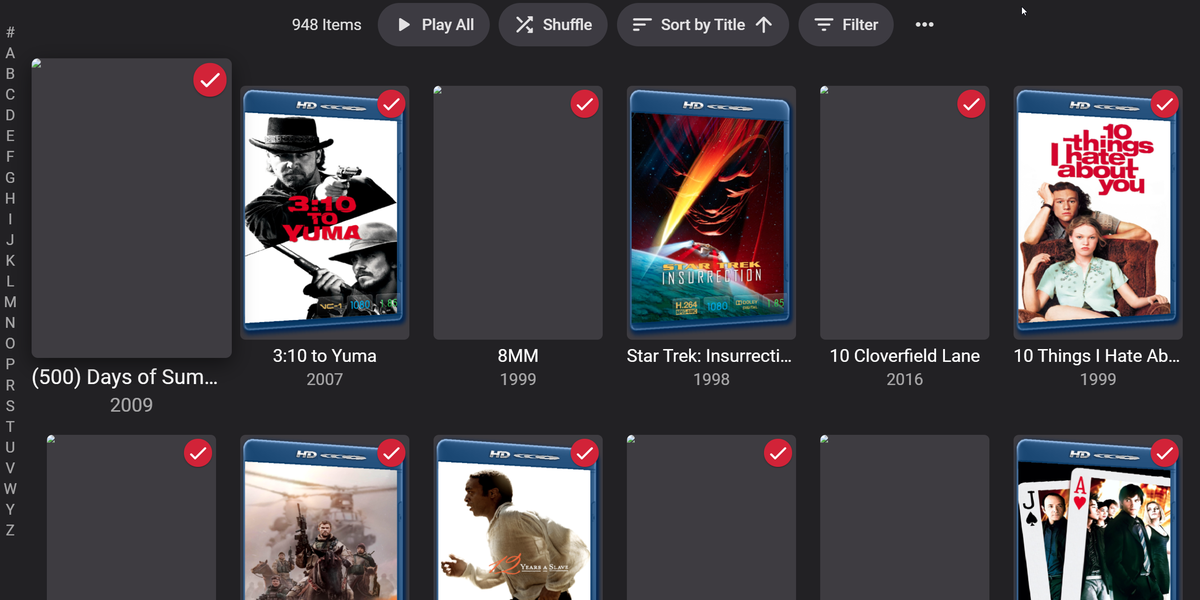Open the Sort by Title dropdown
1200x600 pixels.
pos(703,24)
